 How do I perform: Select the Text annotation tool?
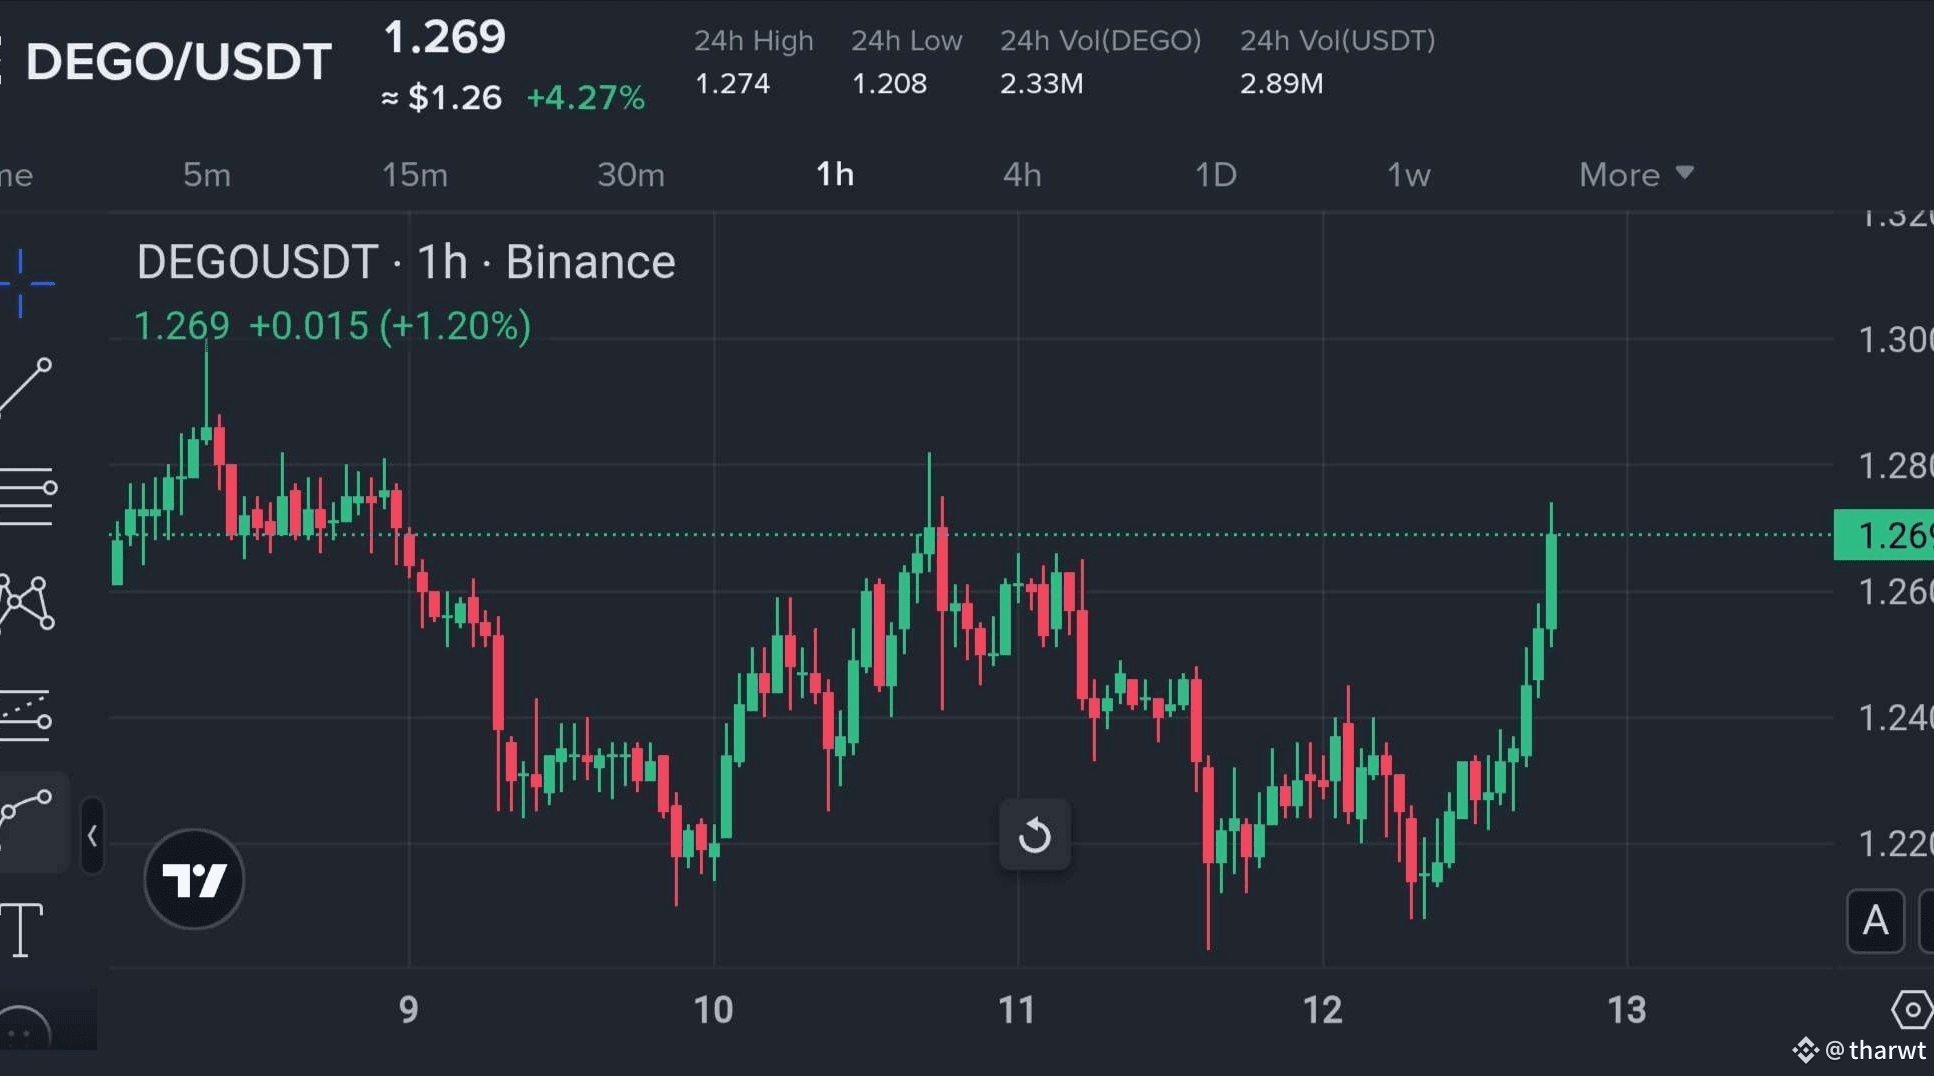click(22, 930)
